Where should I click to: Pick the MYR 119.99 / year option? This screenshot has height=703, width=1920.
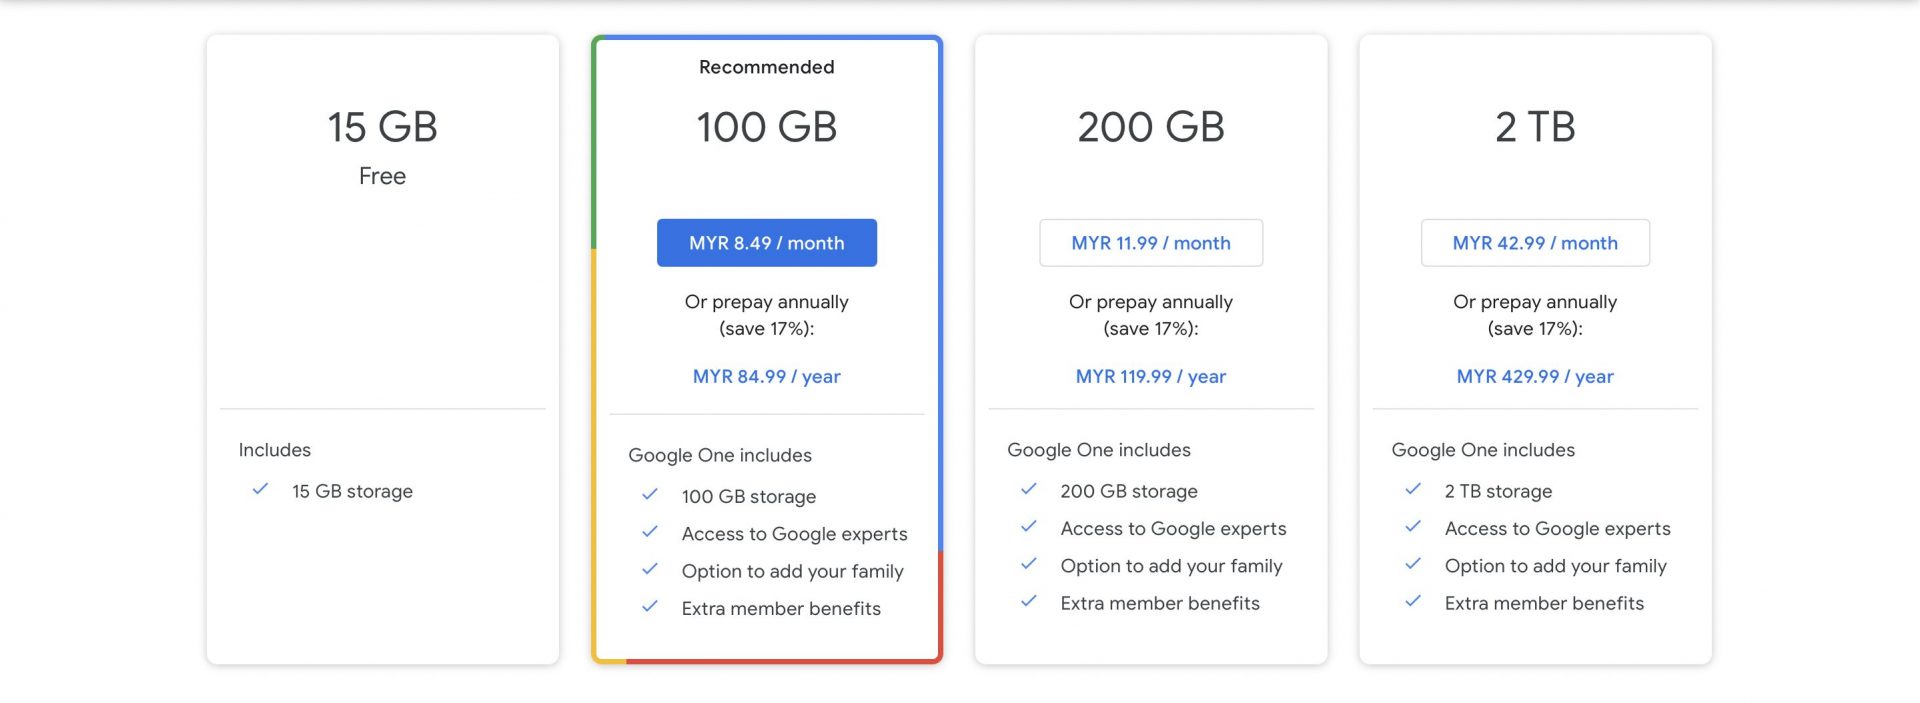(1151, 377)
